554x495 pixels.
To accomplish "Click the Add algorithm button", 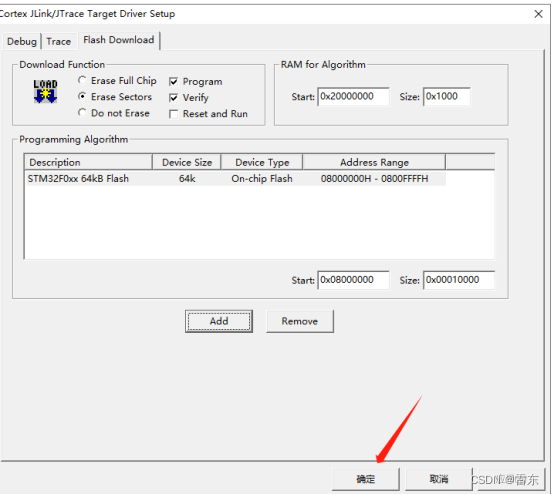I will [219, 321].
